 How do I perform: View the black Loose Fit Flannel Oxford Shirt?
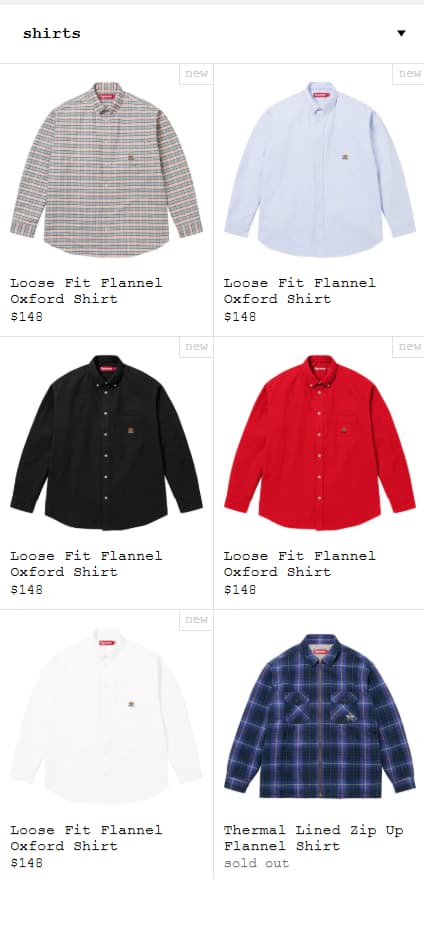click(106, 442)
